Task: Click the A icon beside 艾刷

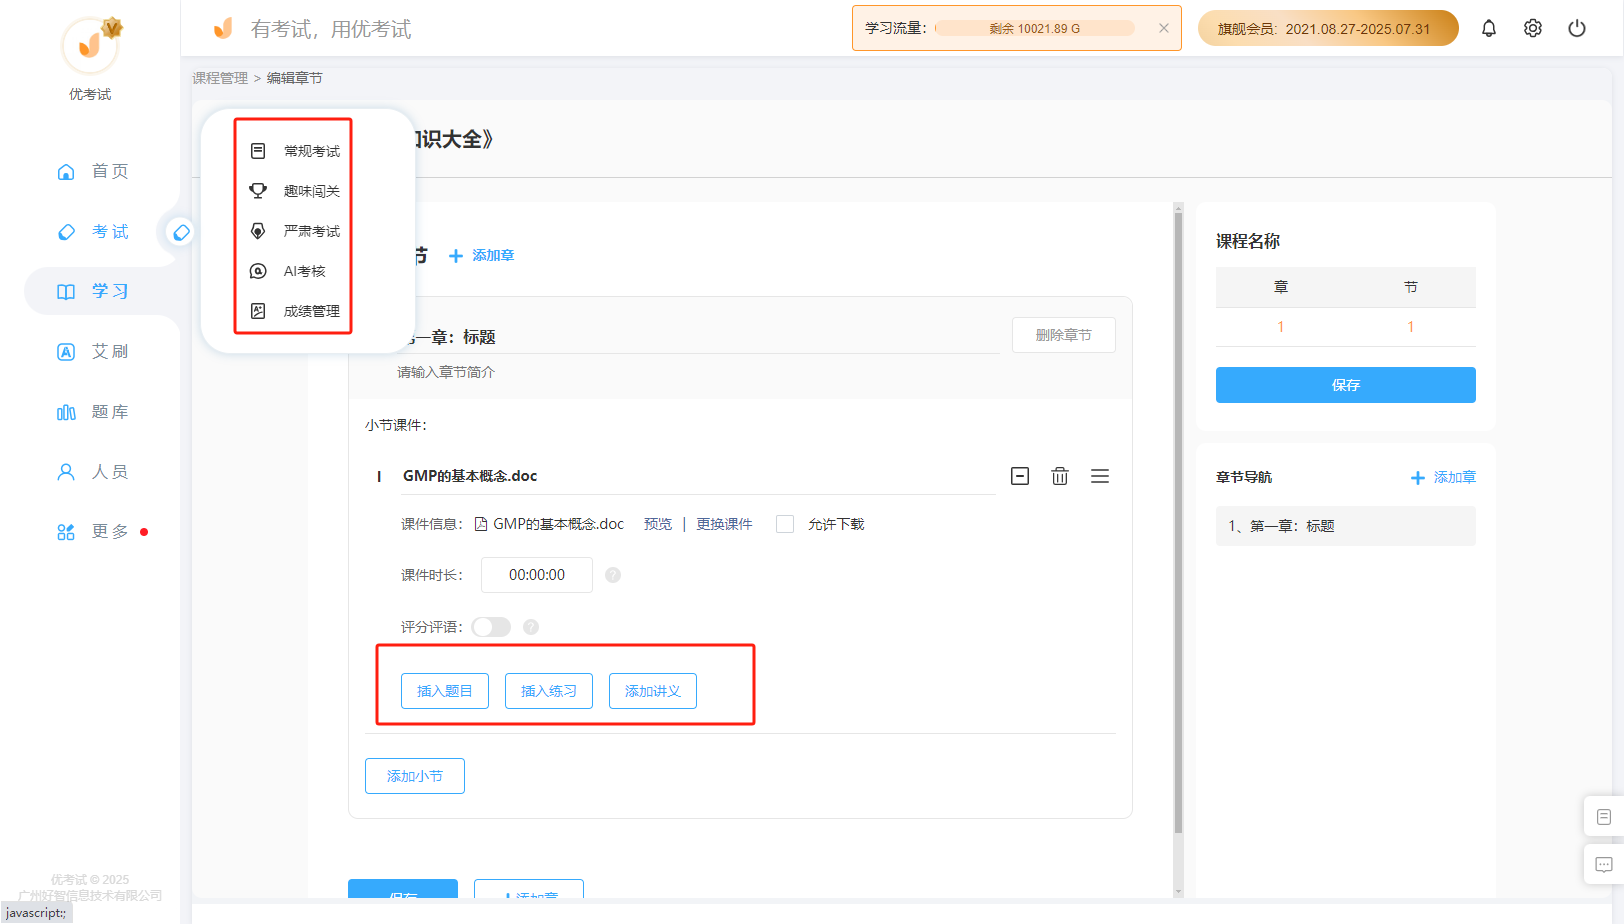Action: click(x=66, y=352)
